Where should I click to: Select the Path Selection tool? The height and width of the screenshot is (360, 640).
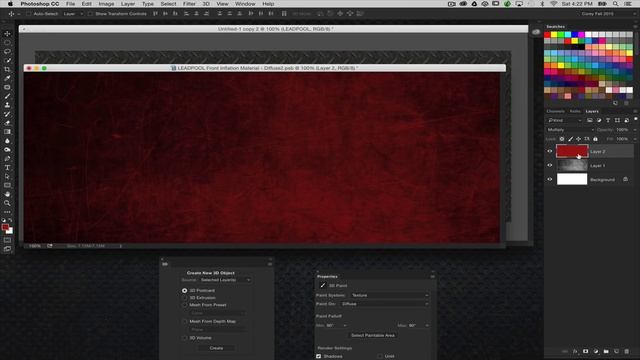pos(7,177)
